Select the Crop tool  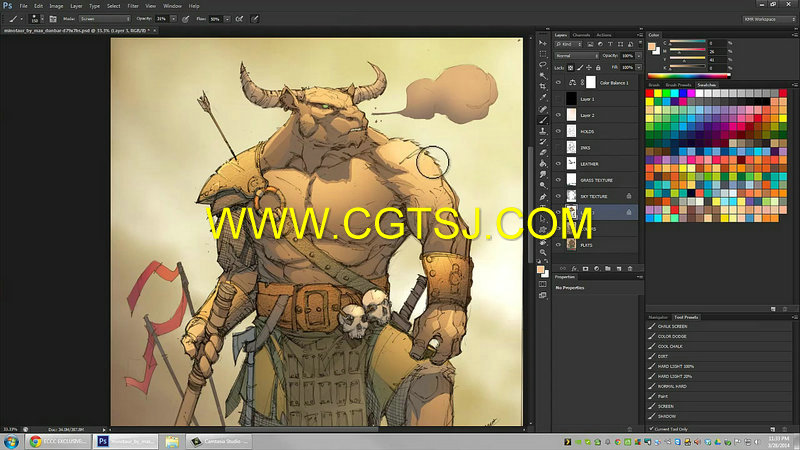(x=543, y=87)
